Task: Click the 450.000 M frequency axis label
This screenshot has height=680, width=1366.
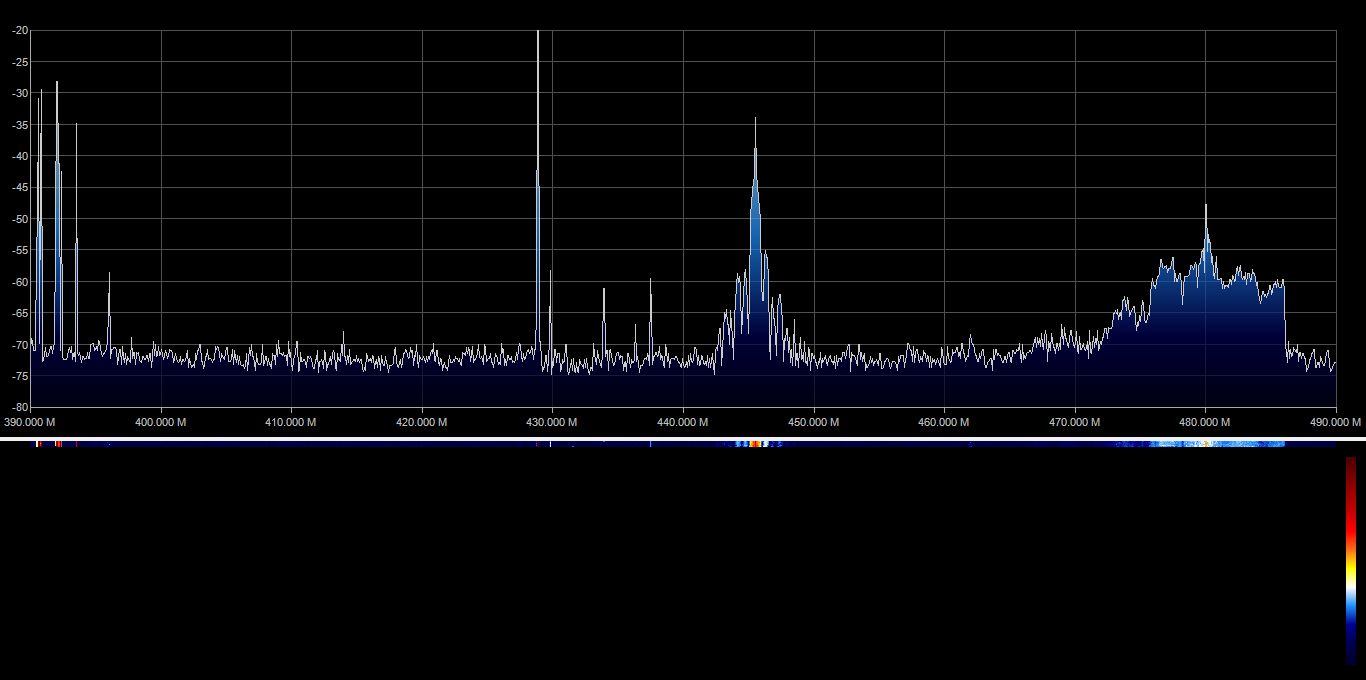Action: [x=814, y=422]
